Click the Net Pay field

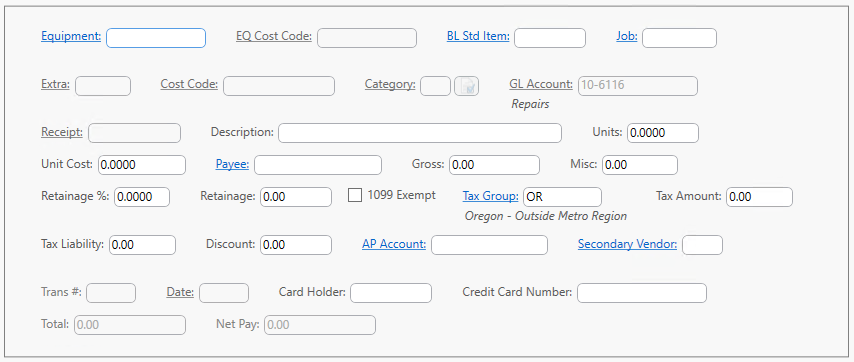click(x=320, y=325)
